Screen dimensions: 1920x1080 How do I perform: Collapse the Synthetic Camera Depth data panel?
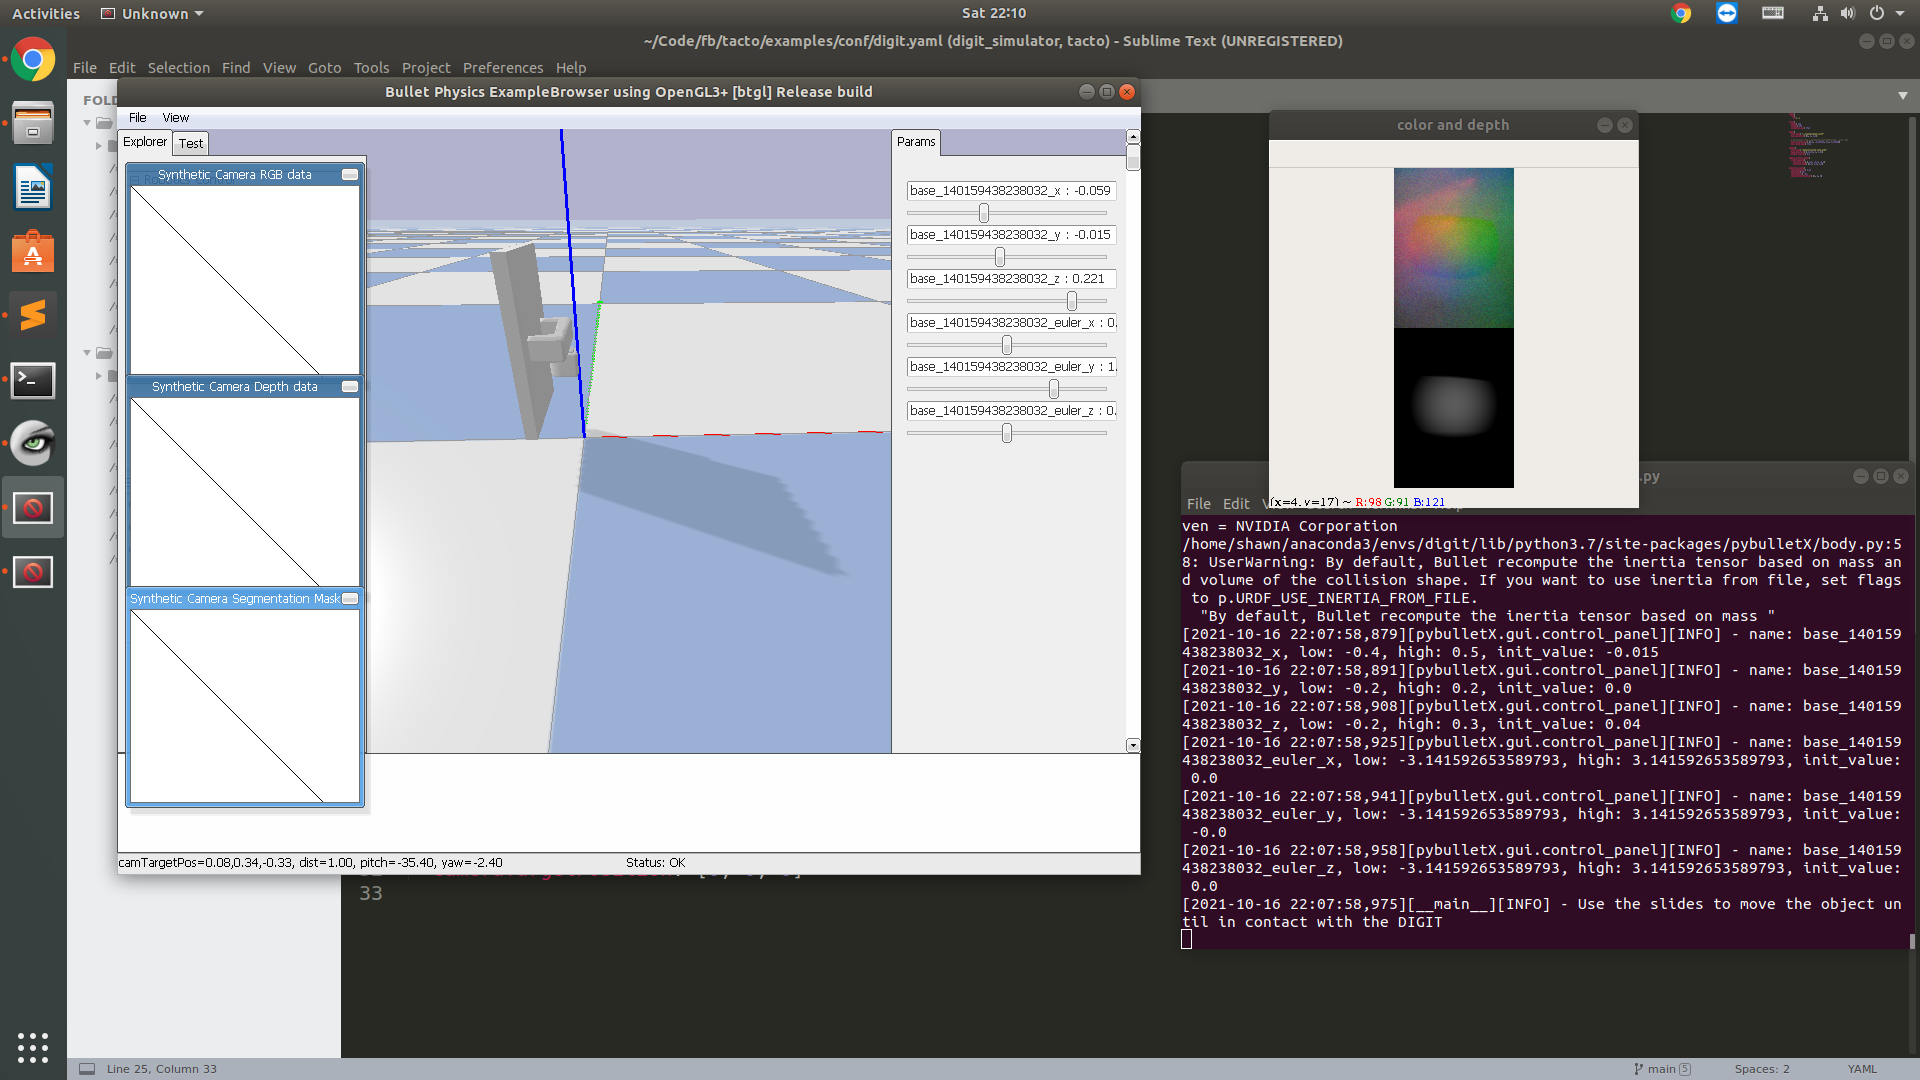349,386
